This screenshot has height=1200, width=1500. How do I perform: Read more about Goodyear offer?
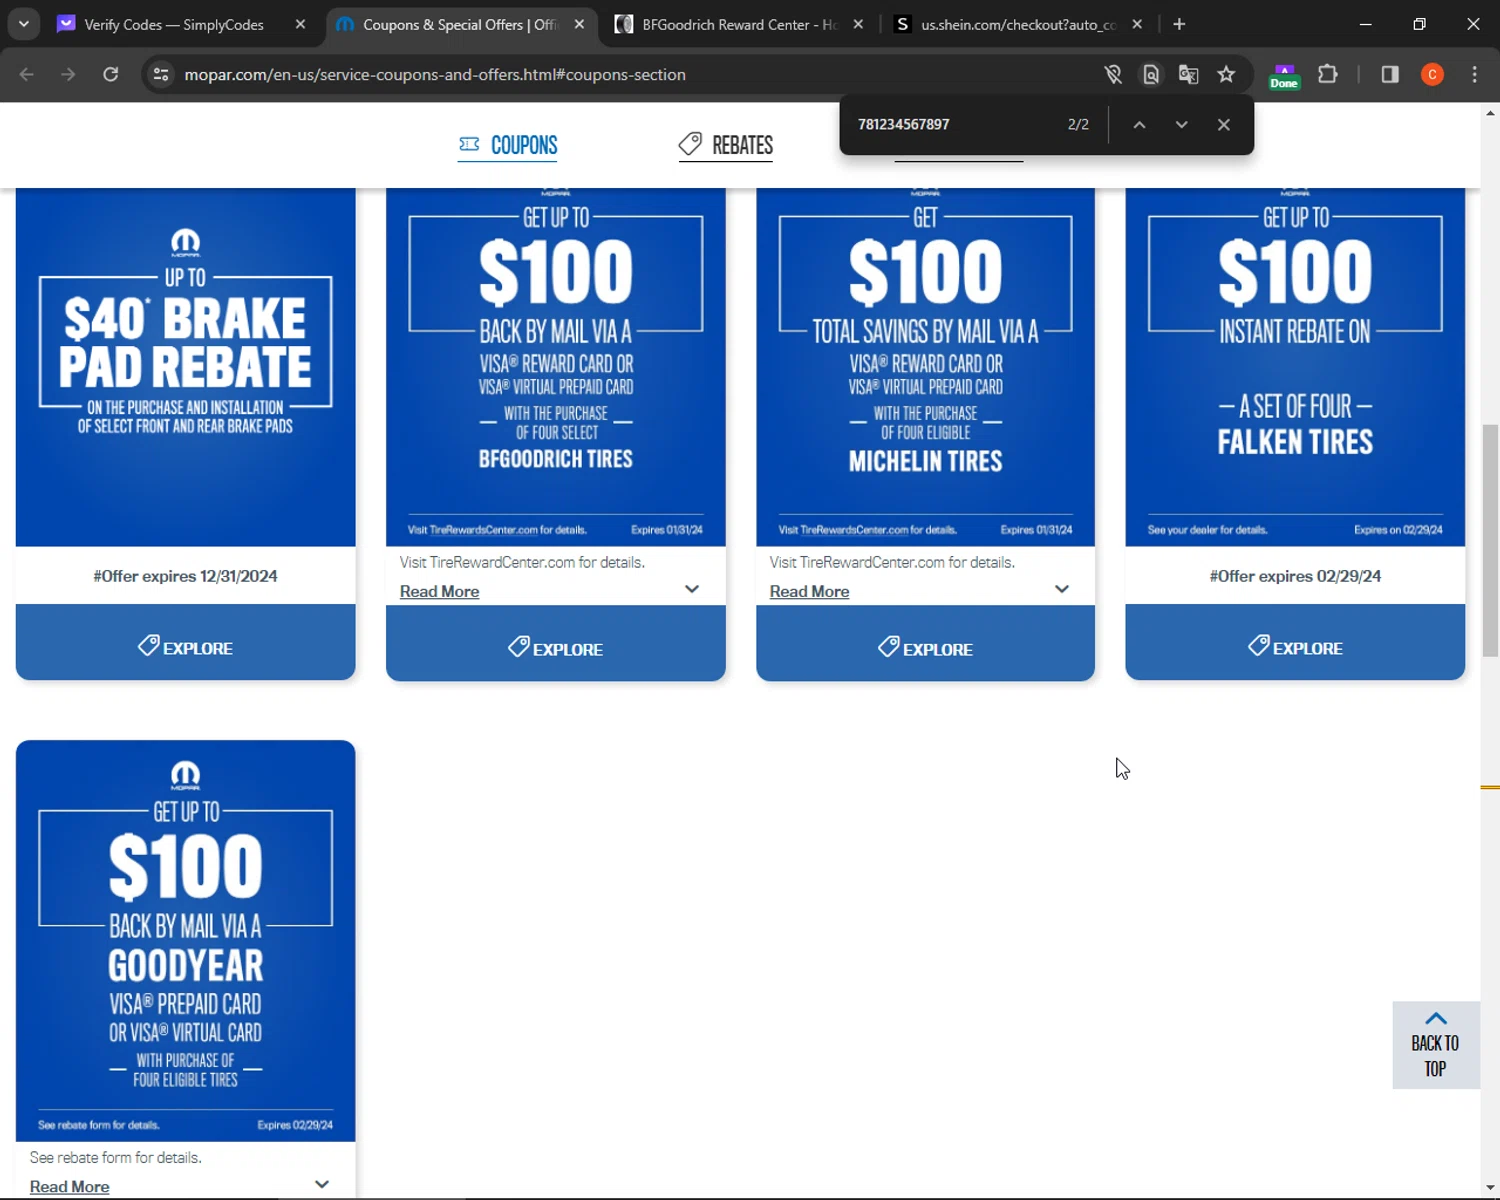[69, 1186]
